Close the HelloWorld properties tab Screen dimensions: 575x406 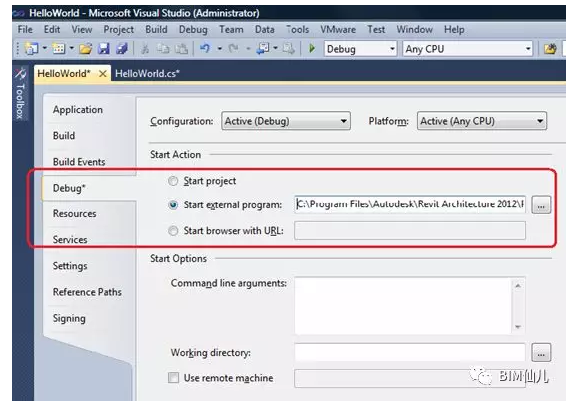(x=103, y=74)
